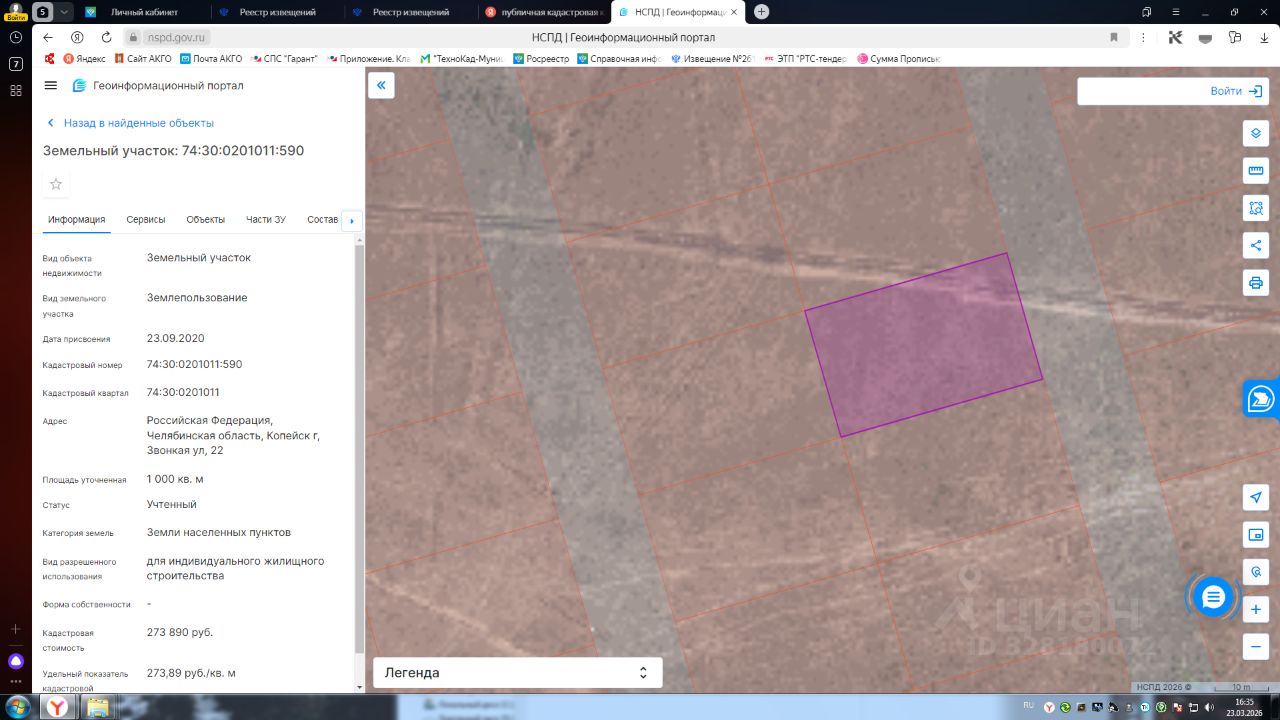Activate the ruler measurement tool
1280x720 pixels.
(x=1256, y=171)
